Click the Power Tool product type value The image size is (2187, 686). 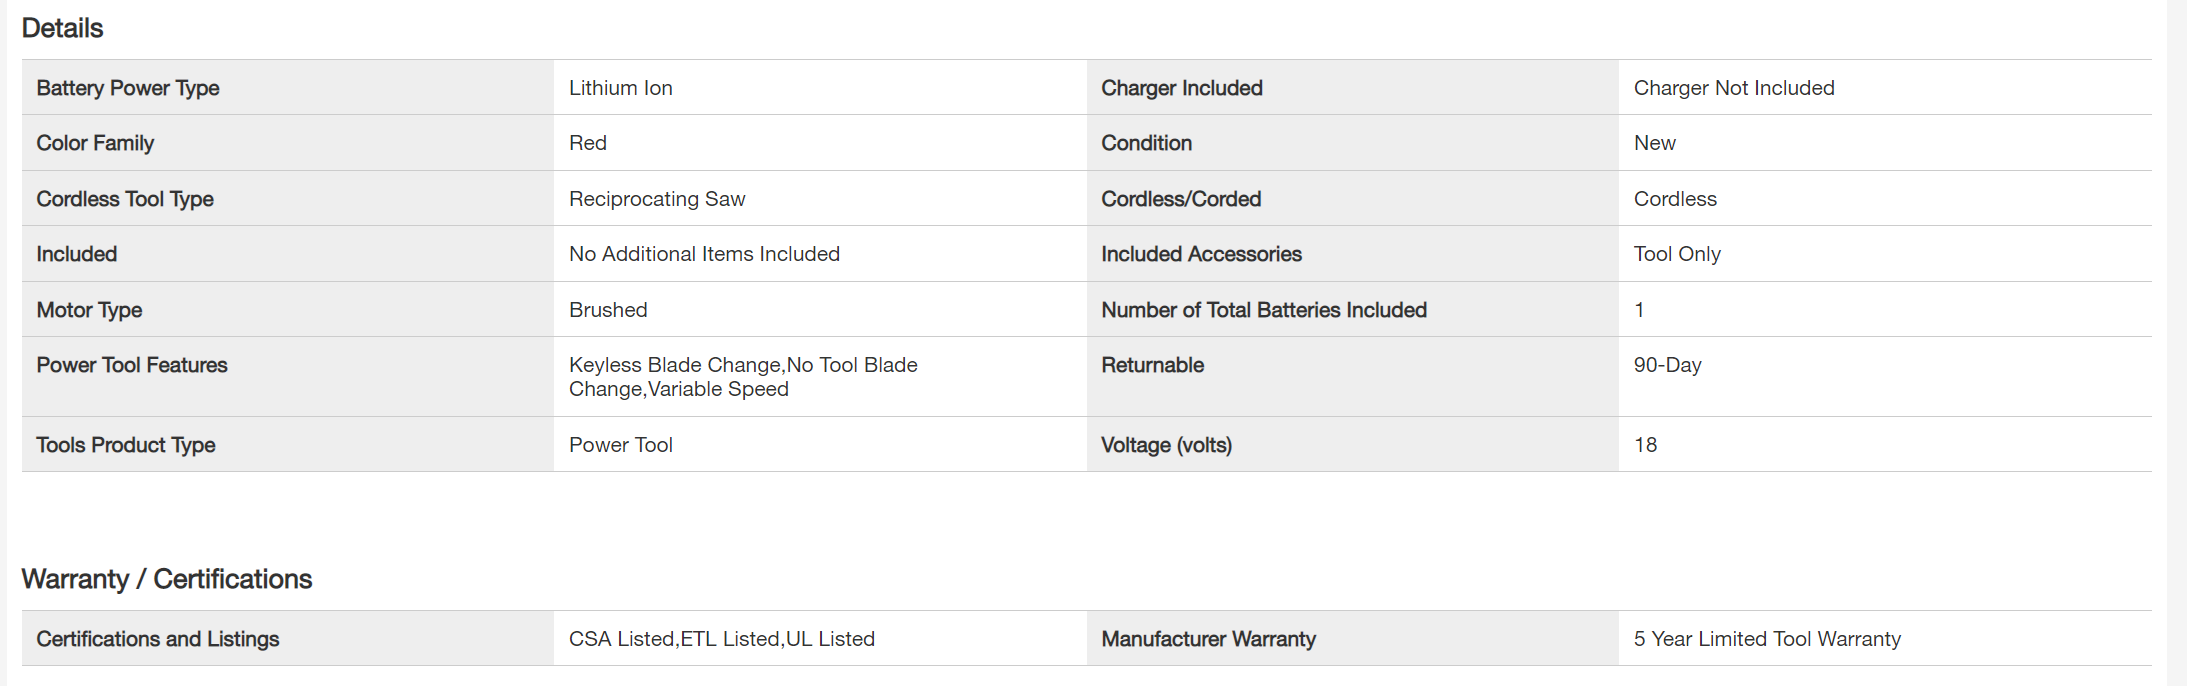tap(620, 445)
